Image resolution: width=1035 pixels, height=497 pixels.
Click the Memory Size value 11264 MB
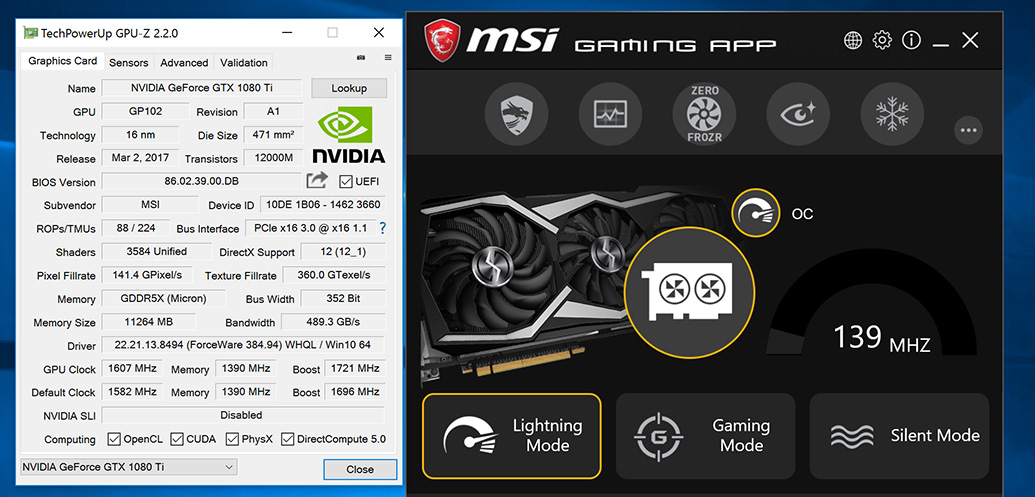pos(149,322)
